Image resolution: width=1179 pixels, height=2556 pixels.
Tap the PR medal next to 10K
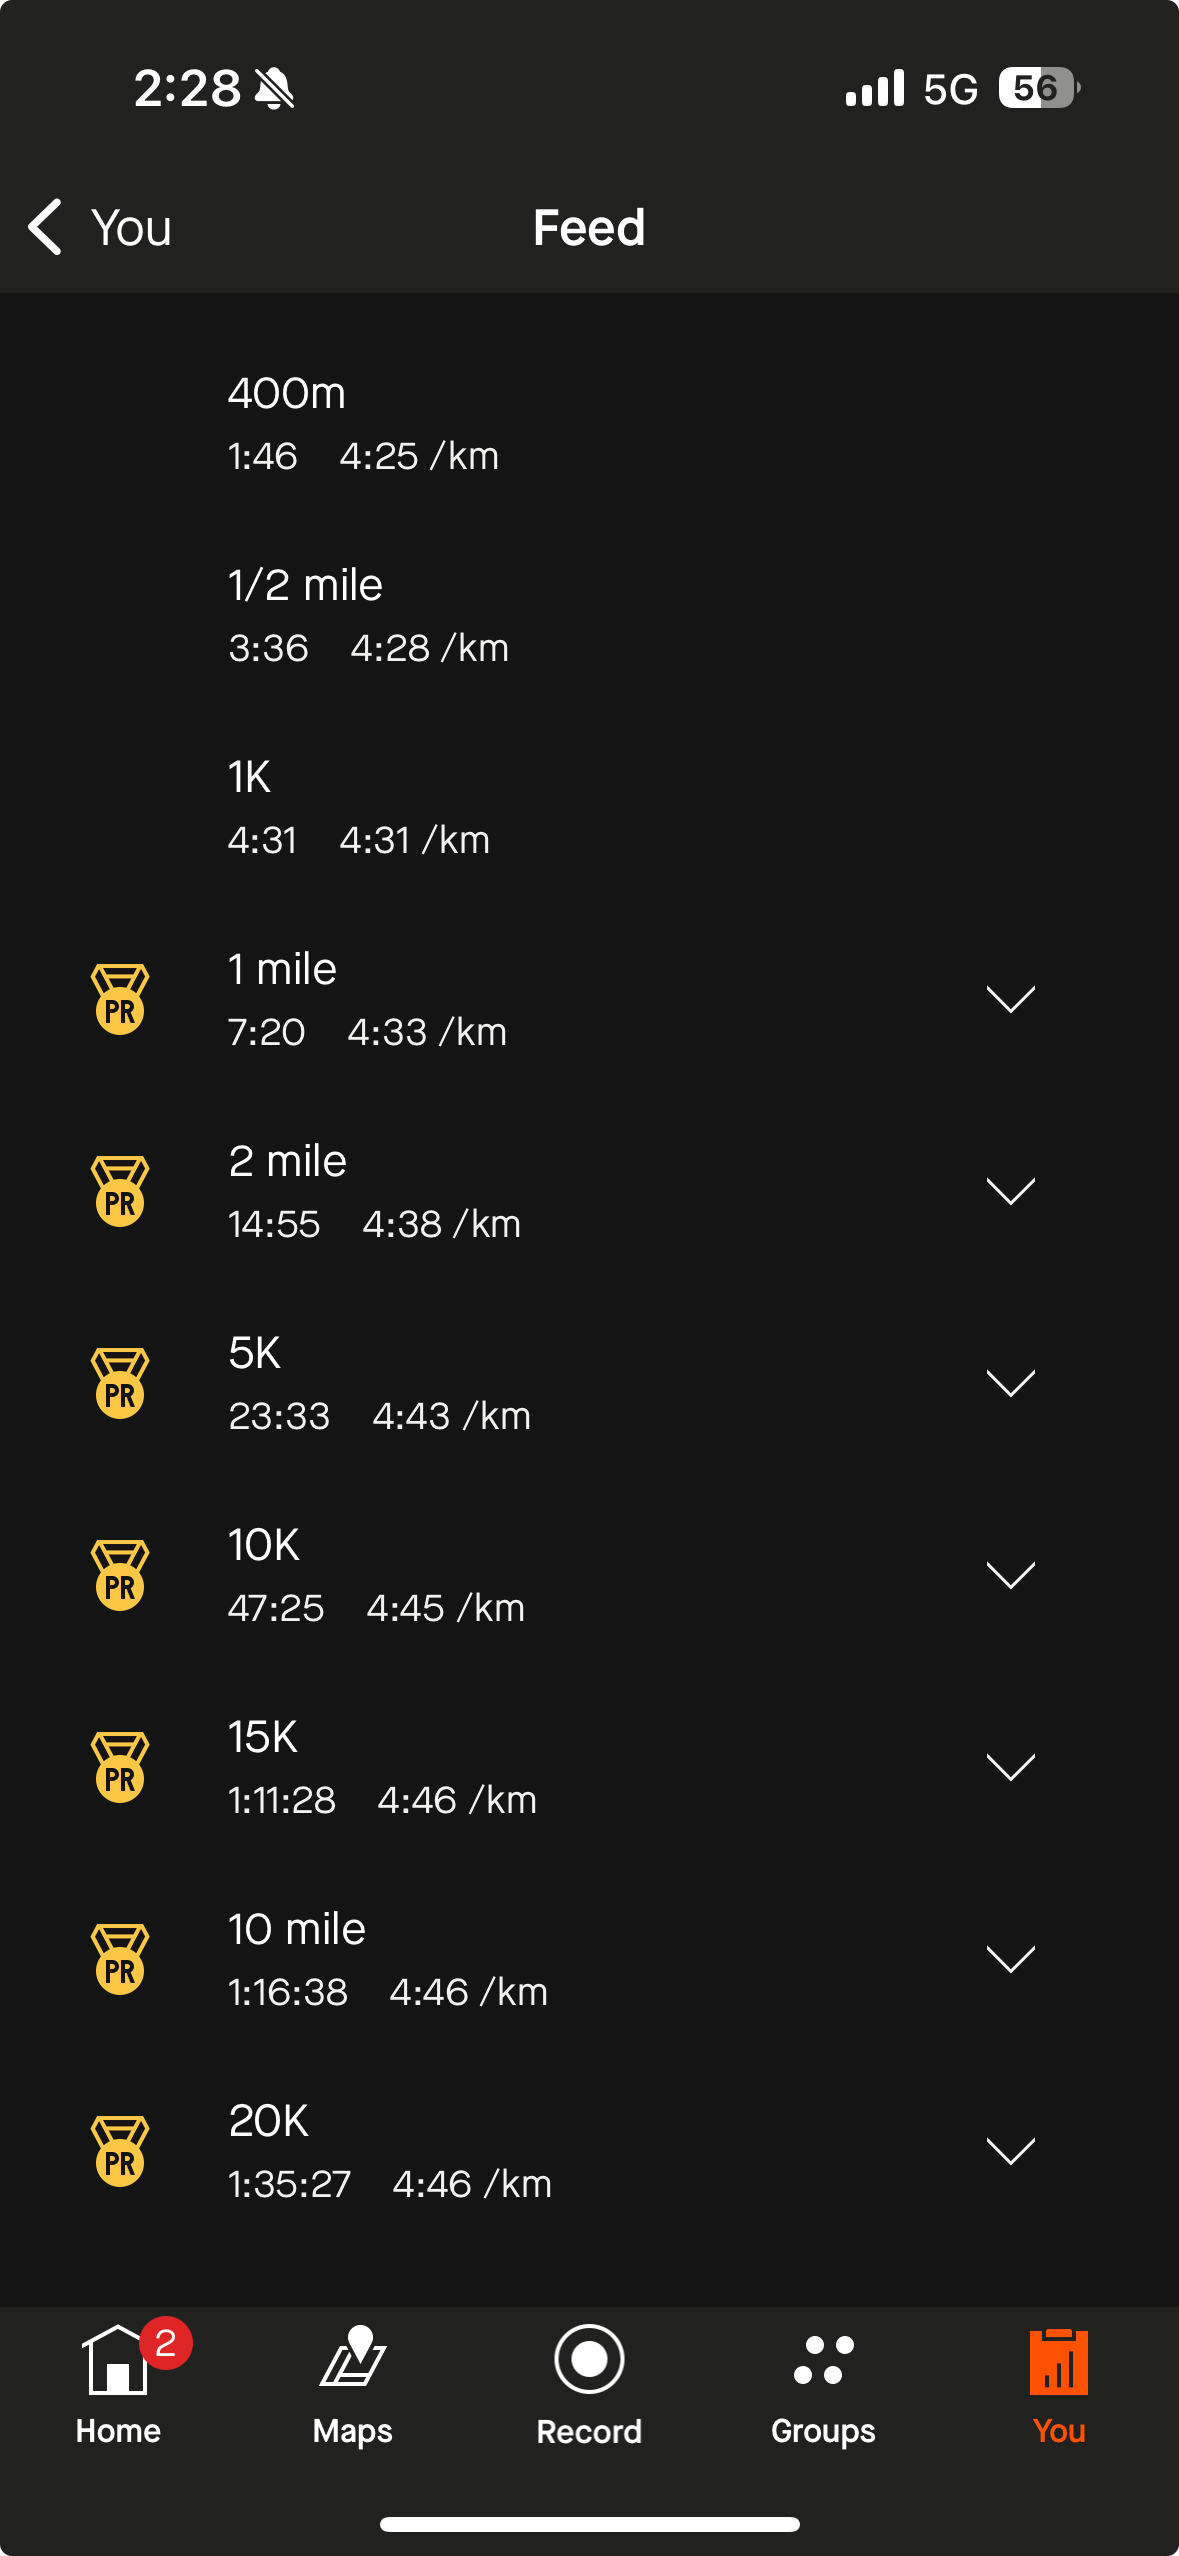click(x=120, y=1575)
